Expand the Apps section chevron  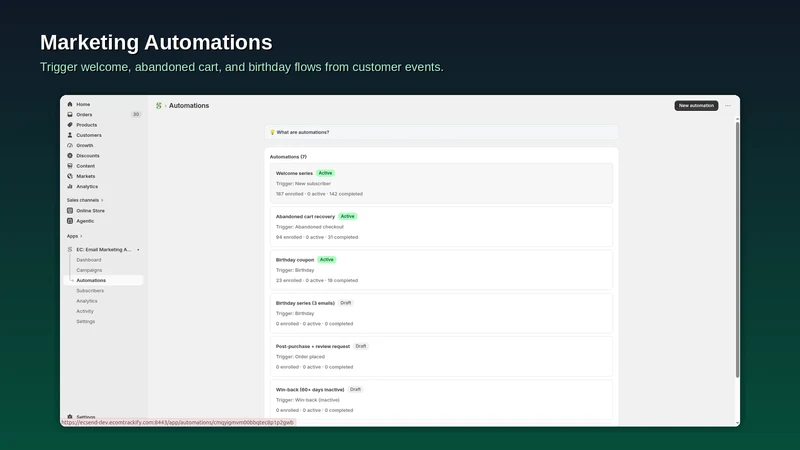click(81, 236)
